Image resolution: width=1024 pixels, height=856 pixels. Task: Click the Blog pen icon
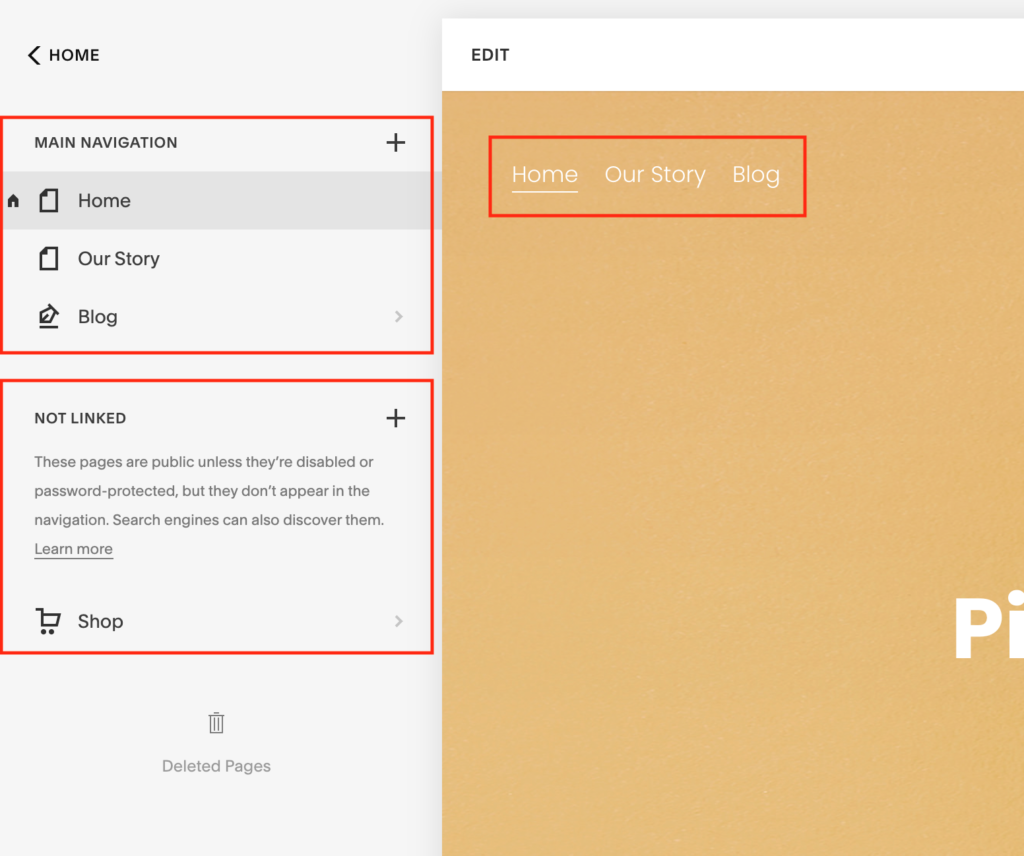coord(48,317)
